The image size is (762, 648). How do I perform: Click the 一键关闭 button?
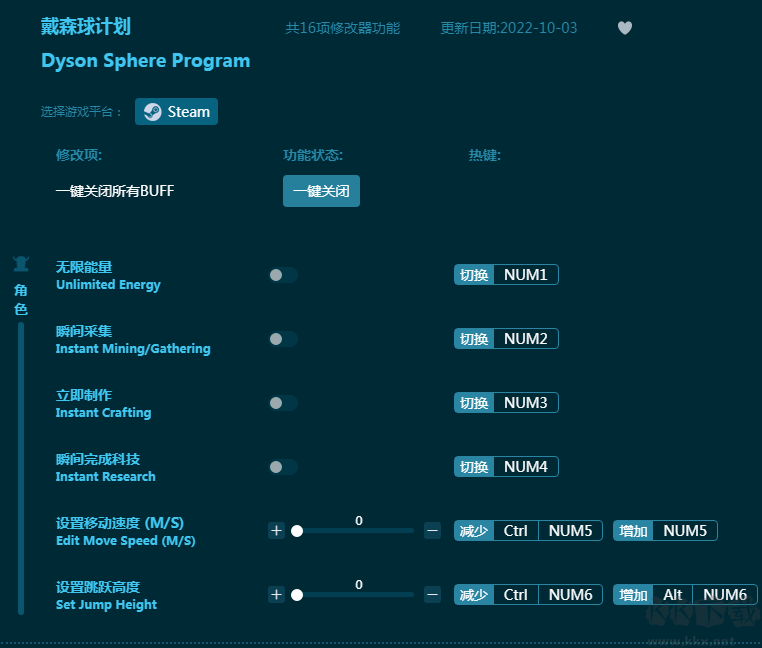pyautogui.click(x=321, y=191)
